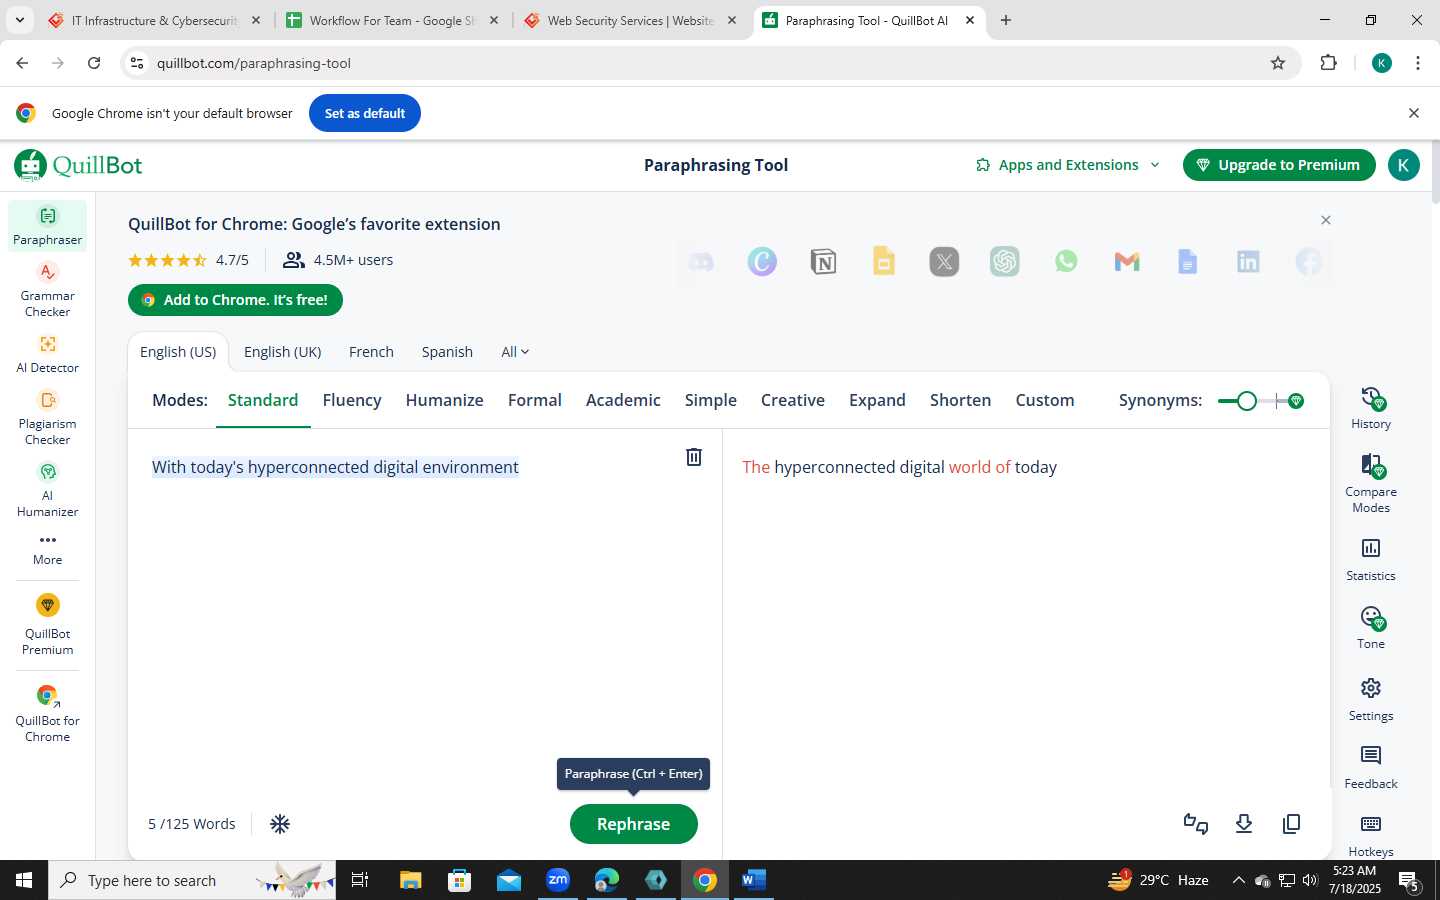Open the Paraphraser tool in sidebar
Screen dimensions: 1440x900
(x=47, y=226)
